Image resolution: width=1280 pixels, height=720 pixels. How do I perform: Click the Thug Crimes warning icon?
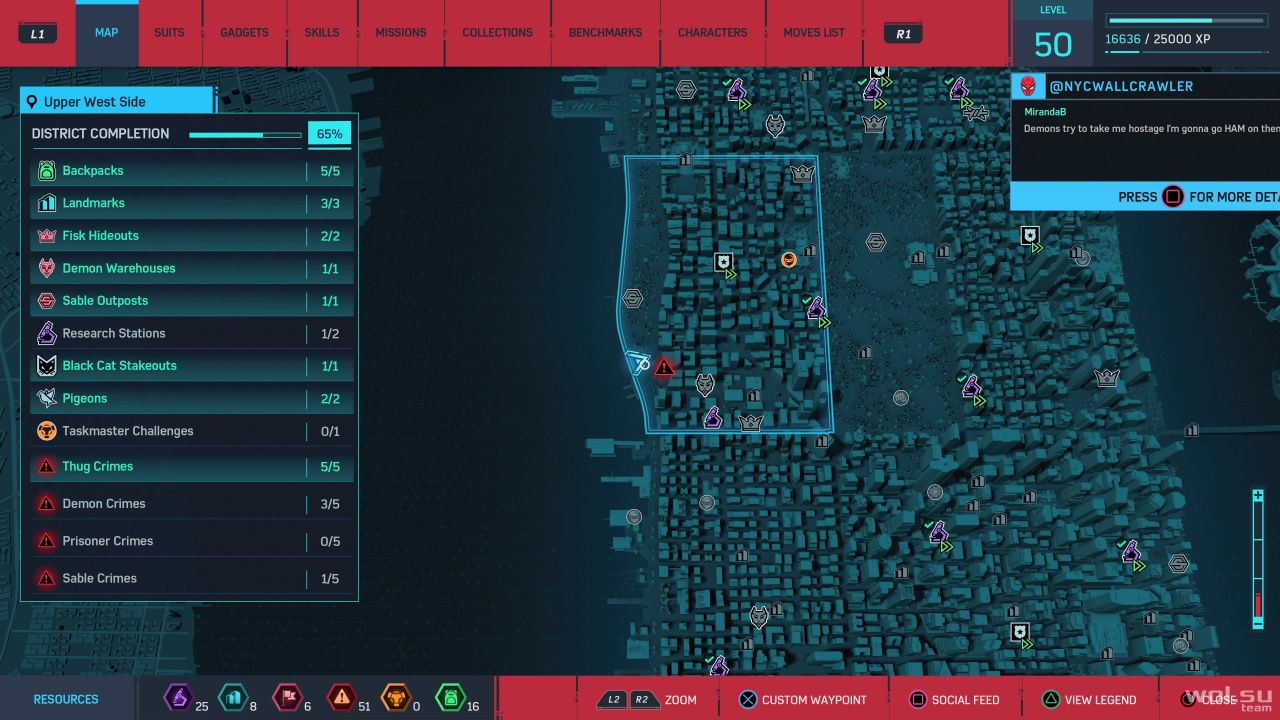(x=46, y=466)
